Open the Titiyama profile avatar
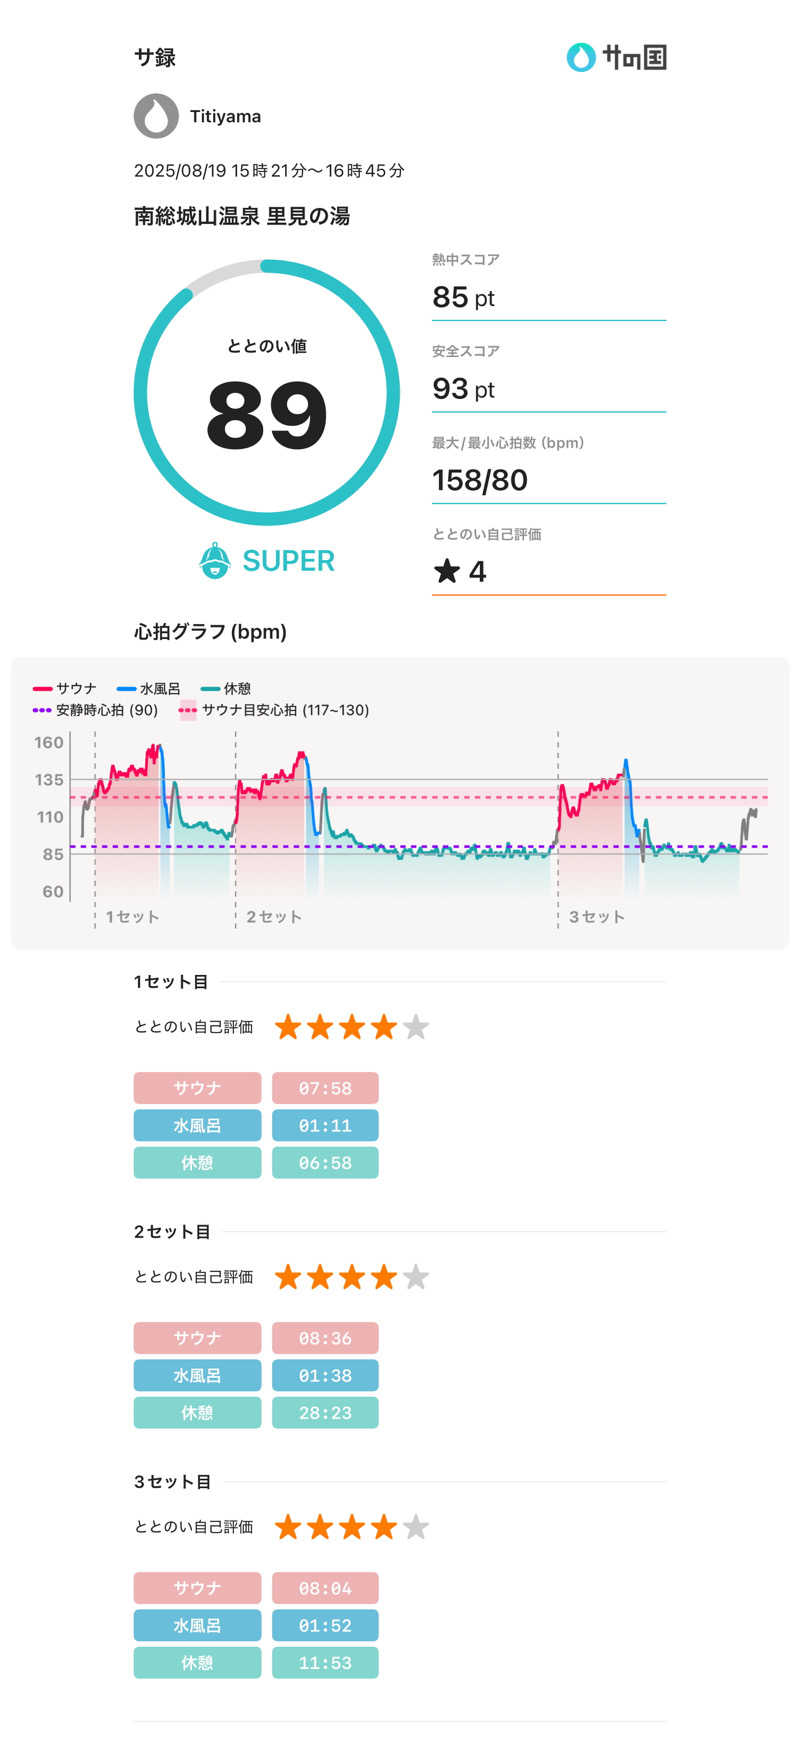Screen dimensions: 800x1764 click(x=156, y=116)
